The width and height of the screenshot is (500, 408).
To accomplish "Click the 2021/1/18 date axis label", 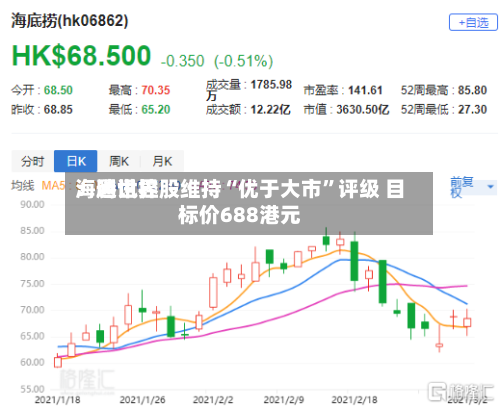I will 57,400.
